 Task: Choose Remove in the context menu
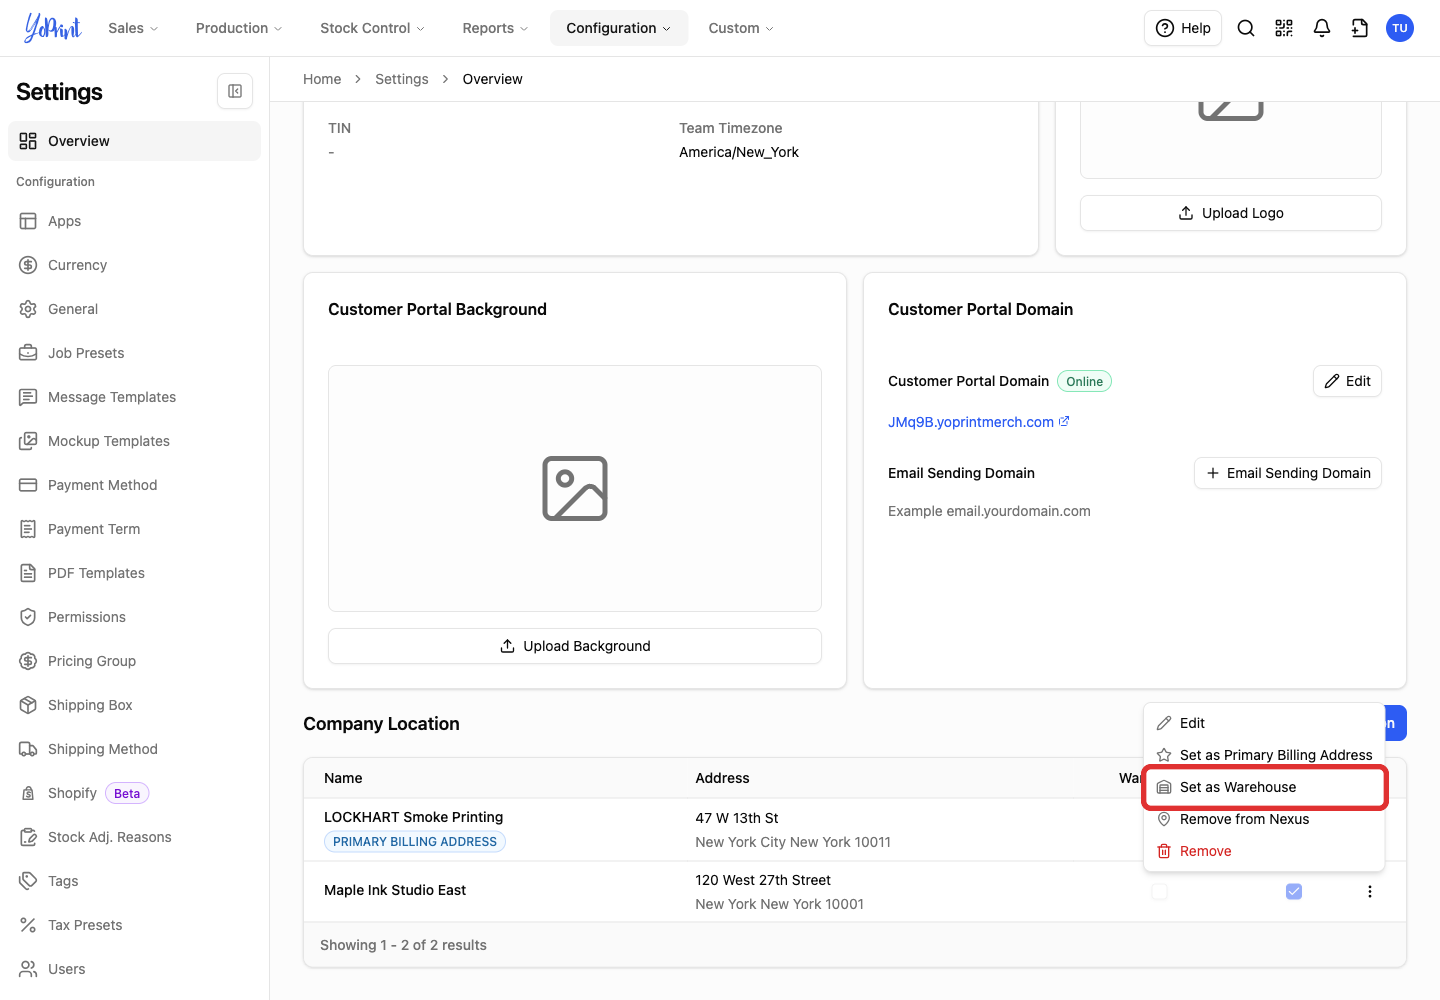(1264, 851)
